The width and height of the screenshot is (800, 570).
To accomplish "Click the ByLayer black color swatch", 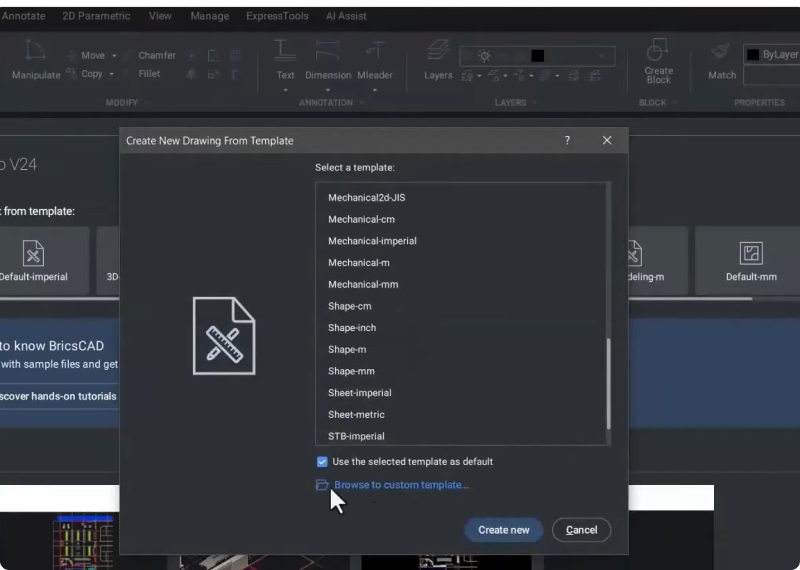I will click(753, 55).
